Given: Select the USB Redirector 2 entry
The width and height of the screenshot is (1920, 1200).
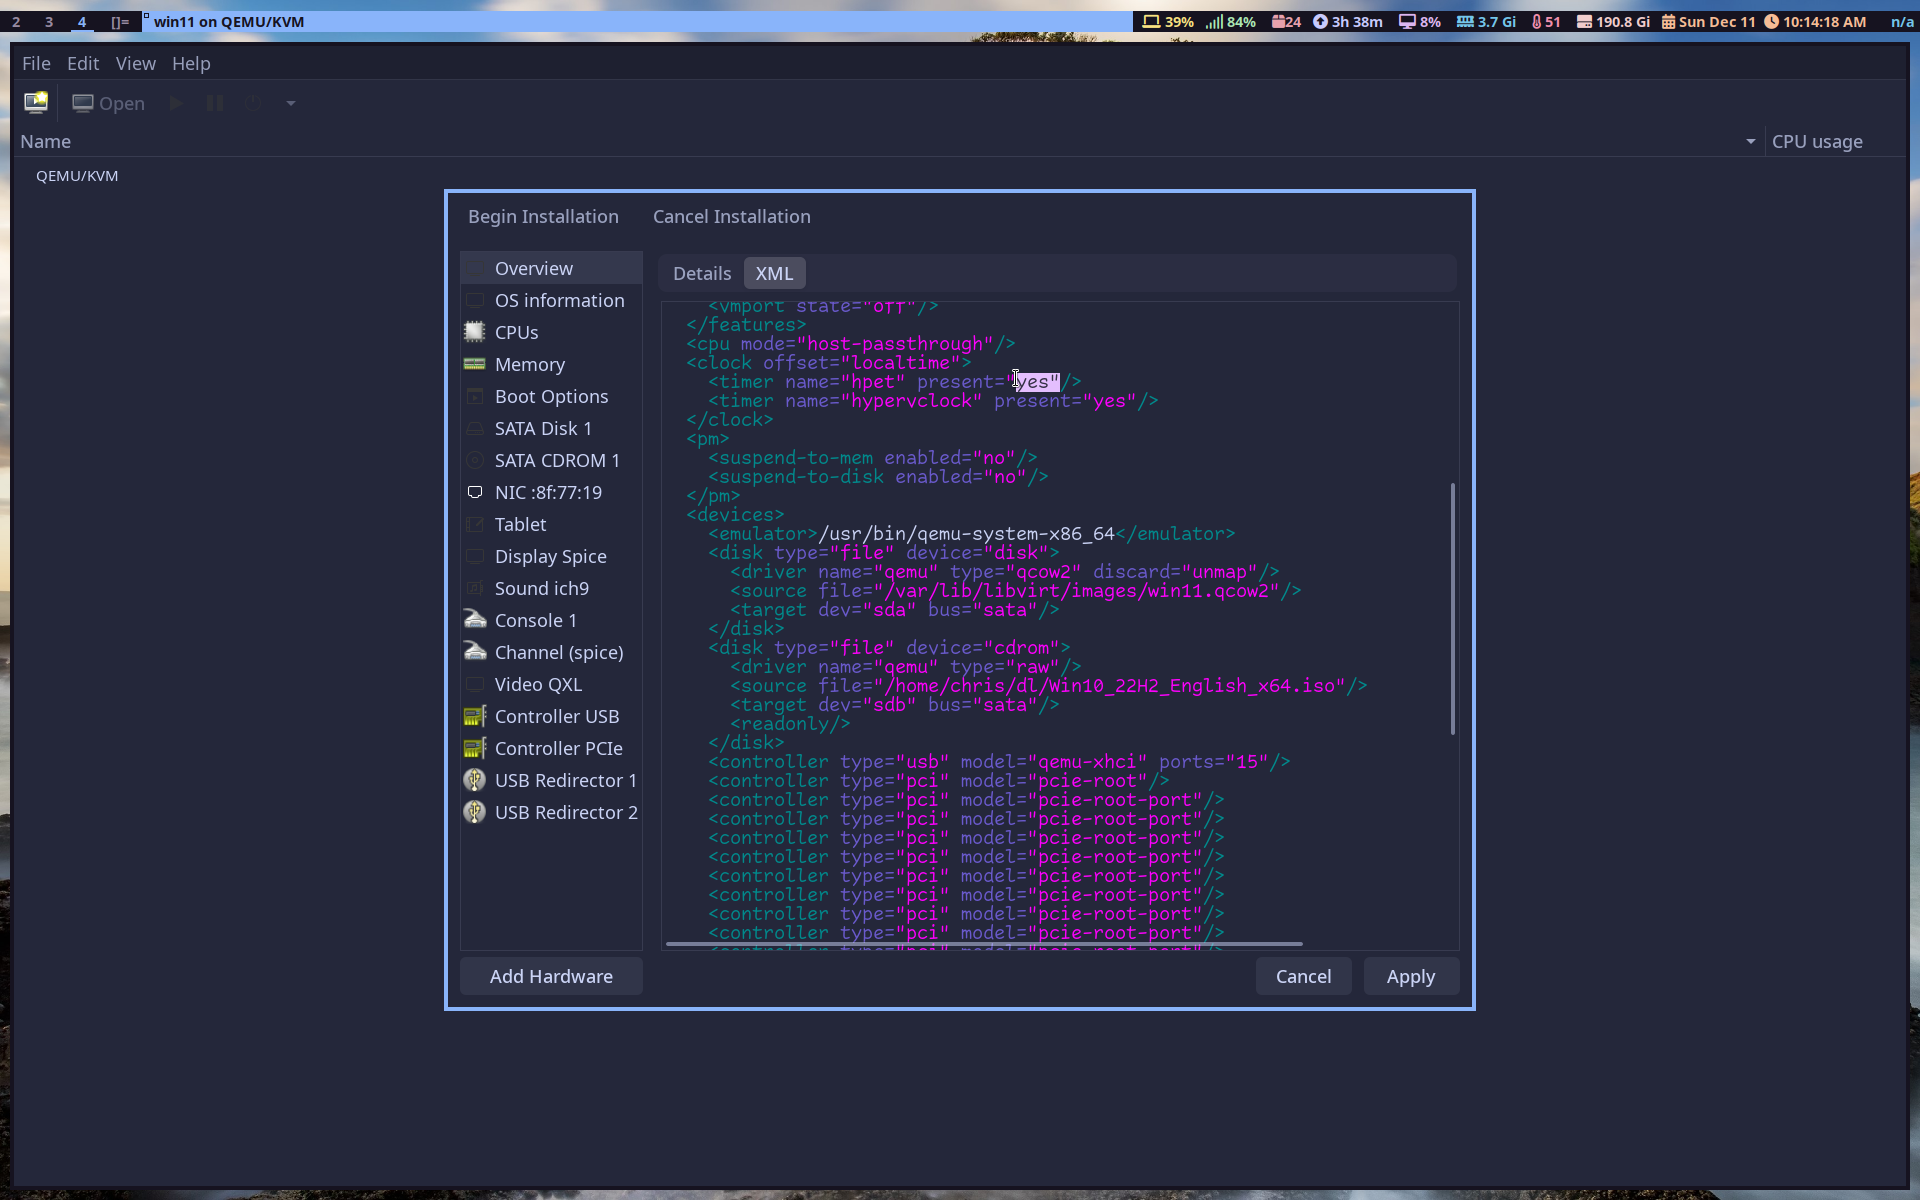Looking at the screenshot, I should [x=551, y=812].
